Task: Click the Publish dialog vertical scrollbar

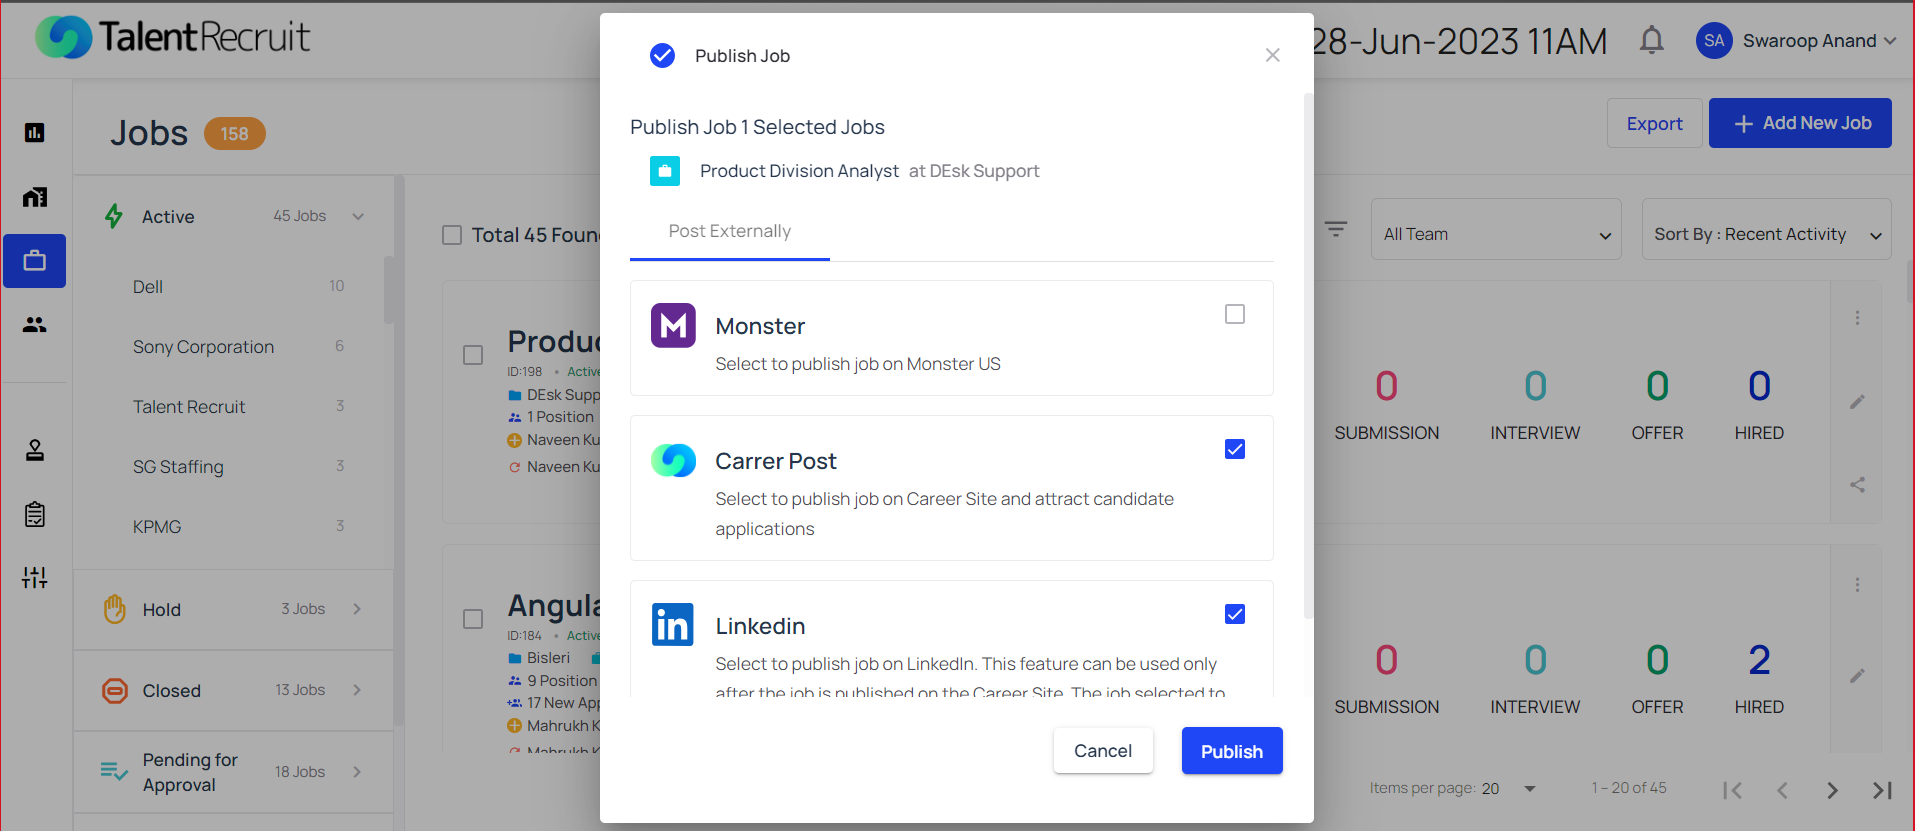Action: [1308, 356]
